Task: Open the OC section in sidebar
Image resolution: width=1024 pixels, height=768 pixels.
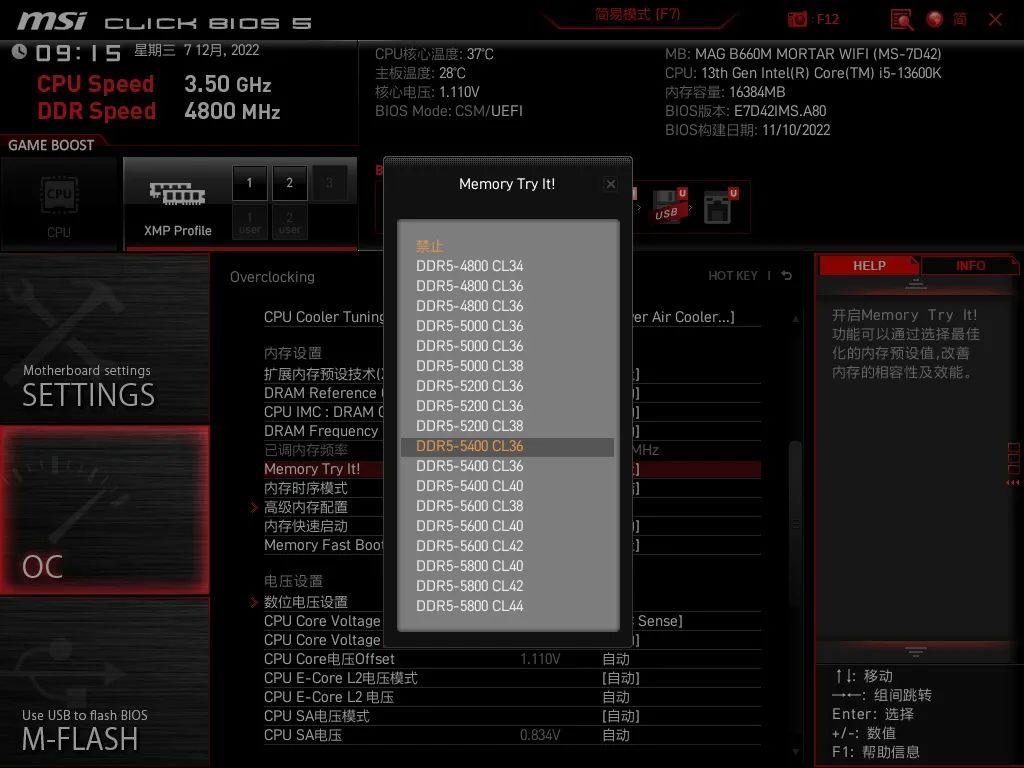Action: coord(104,511)
